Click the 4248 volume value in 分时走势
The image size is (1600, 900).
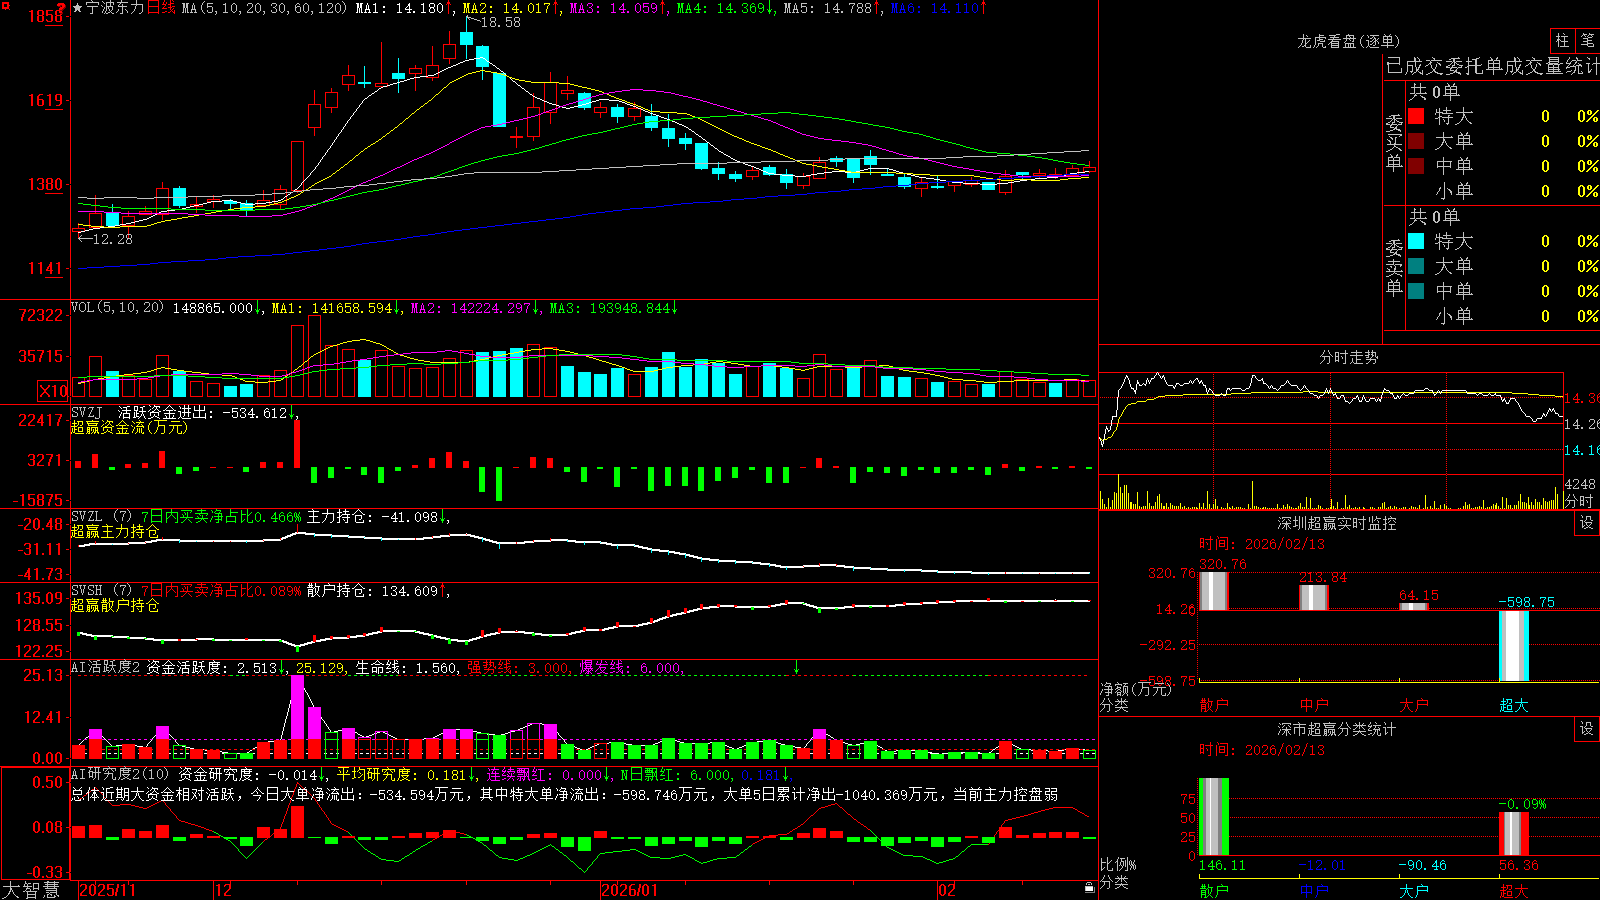[x=1580, y=484]
